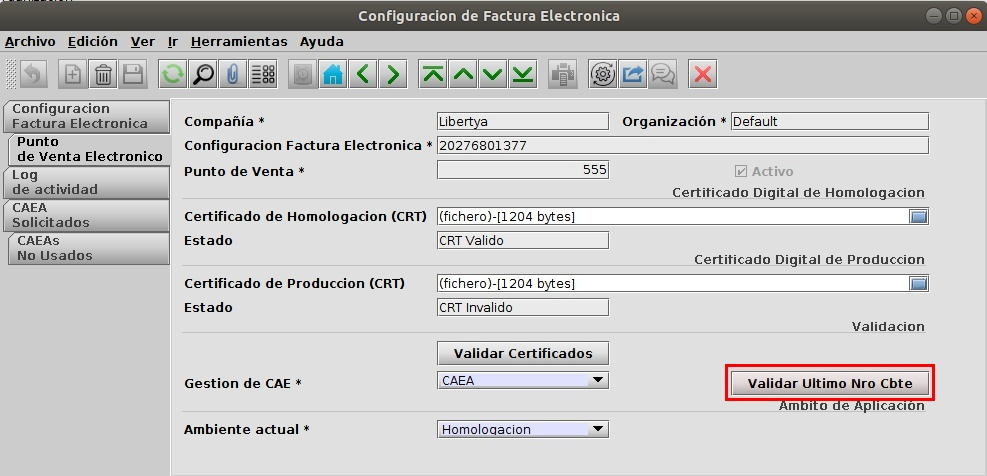Switch to Configuracion Factura Electronica tab

click(x=86, y=116)
